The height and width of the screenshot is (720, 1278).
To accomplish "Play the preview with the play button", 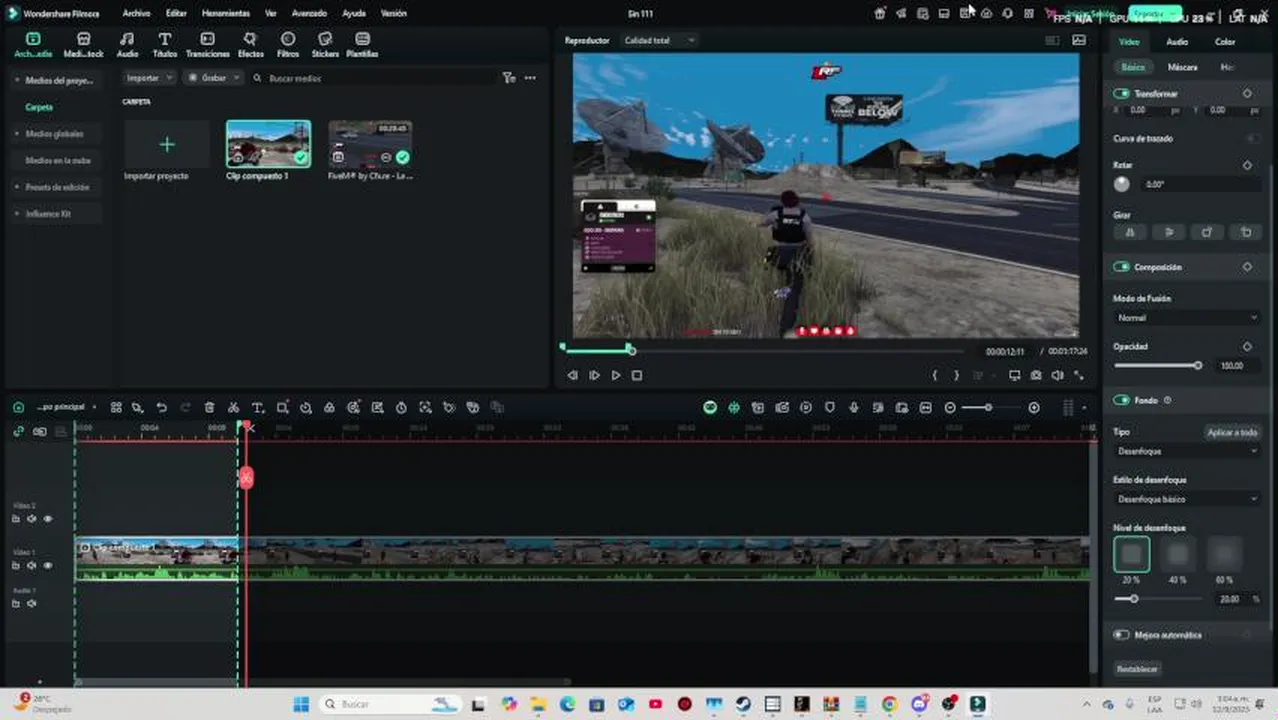I will pyautogui.click(x=616, y=375).
